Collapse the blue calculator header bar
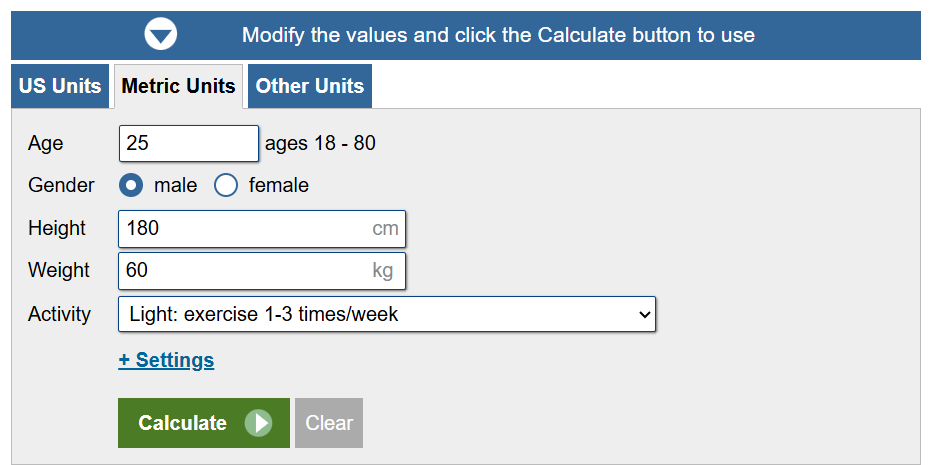 click(x=466, y=35)
